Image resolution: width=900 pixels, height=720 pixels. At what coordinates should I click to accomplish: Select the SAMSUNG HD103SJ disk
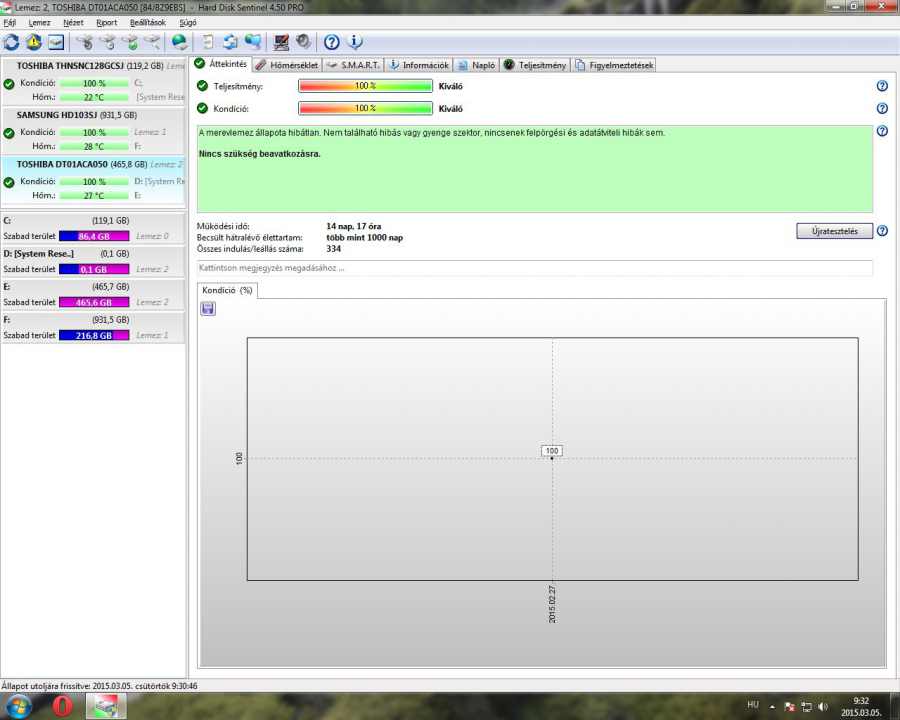pos(93,130)
